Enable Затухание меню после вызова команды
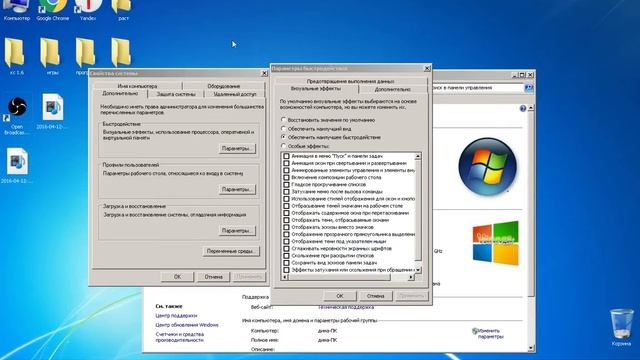Viewport: 640px width, 360px height. 287,191
